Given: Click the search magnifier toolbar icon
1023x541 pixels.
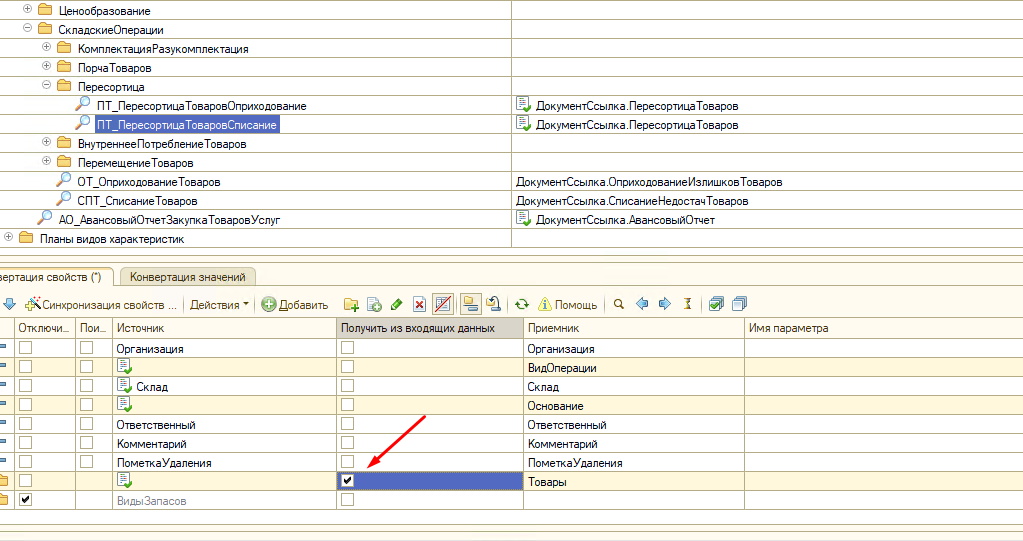Looking at the screenshot, I should (619, 305).
